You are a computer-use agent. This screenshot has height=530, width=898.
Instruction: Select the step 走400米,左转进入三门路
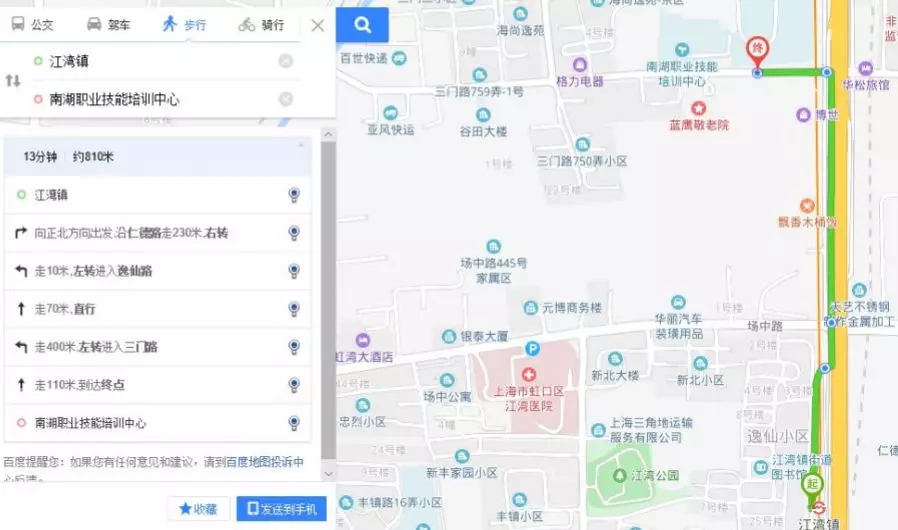tap(157, 347)
